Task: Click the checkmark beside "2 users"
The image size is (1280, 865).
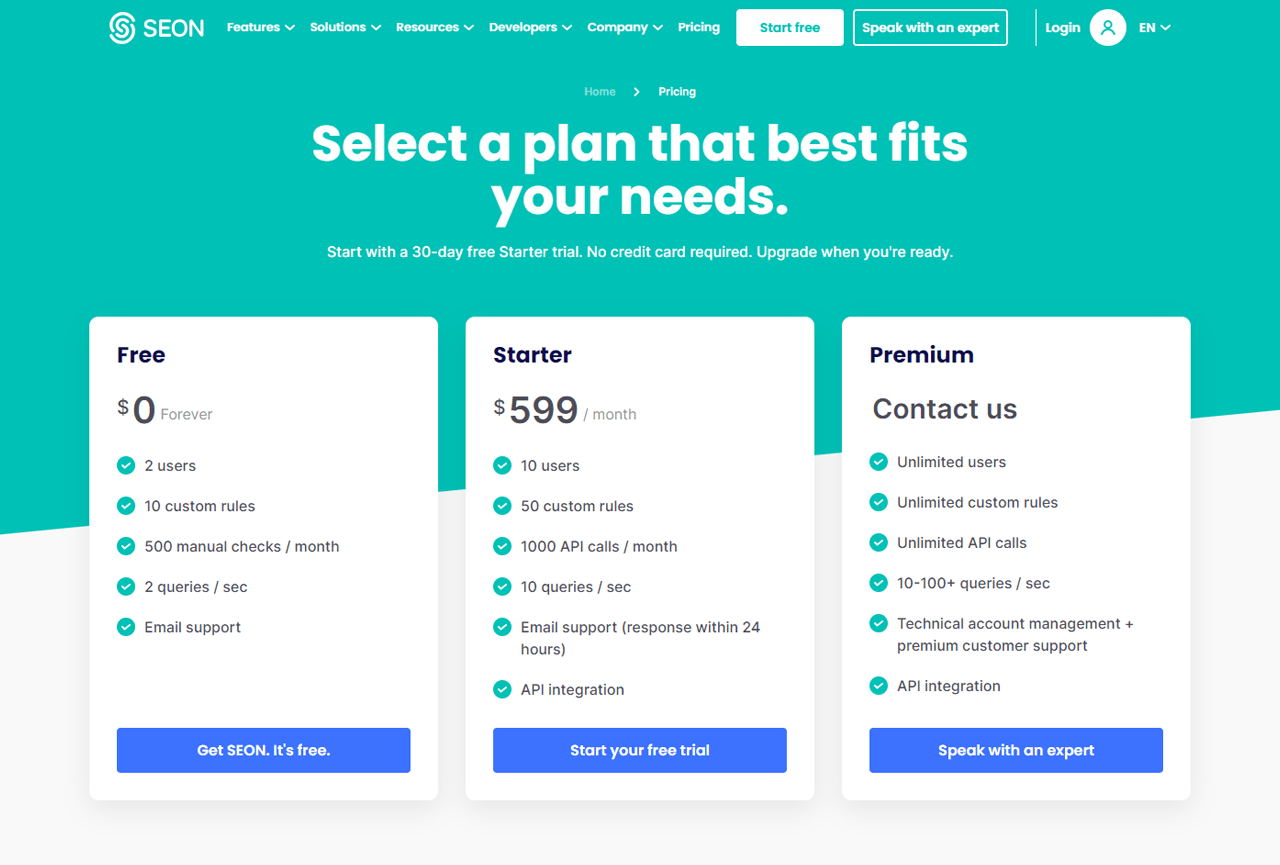Action: [125, 465]
